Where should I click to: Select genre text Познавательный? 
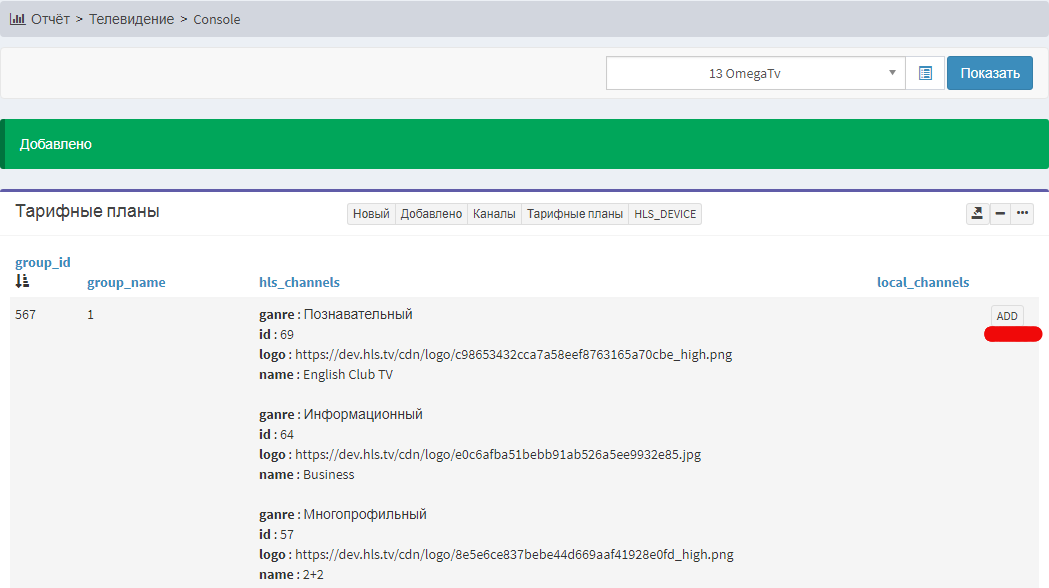tap(358, 314)
